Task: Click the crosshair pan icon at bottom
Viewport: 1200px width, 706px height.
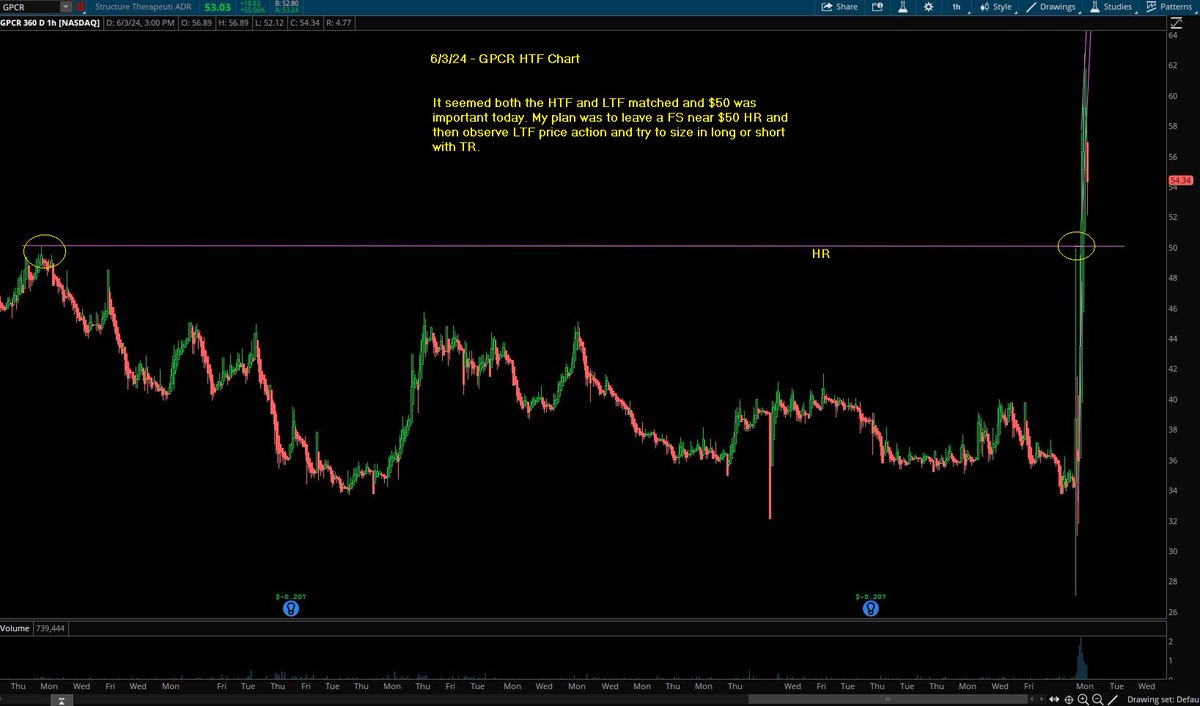Action: coord(1069,700)
